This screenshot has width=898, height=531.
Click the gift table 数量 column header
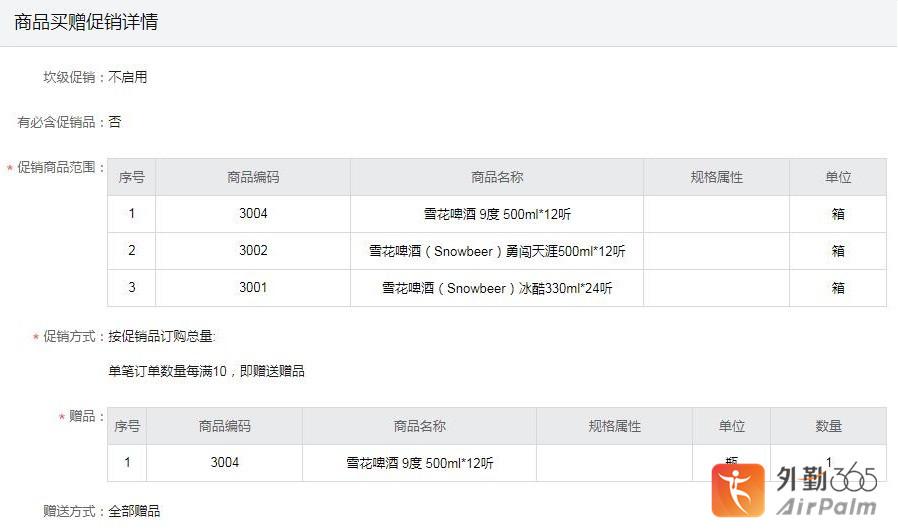click(828, 426)
